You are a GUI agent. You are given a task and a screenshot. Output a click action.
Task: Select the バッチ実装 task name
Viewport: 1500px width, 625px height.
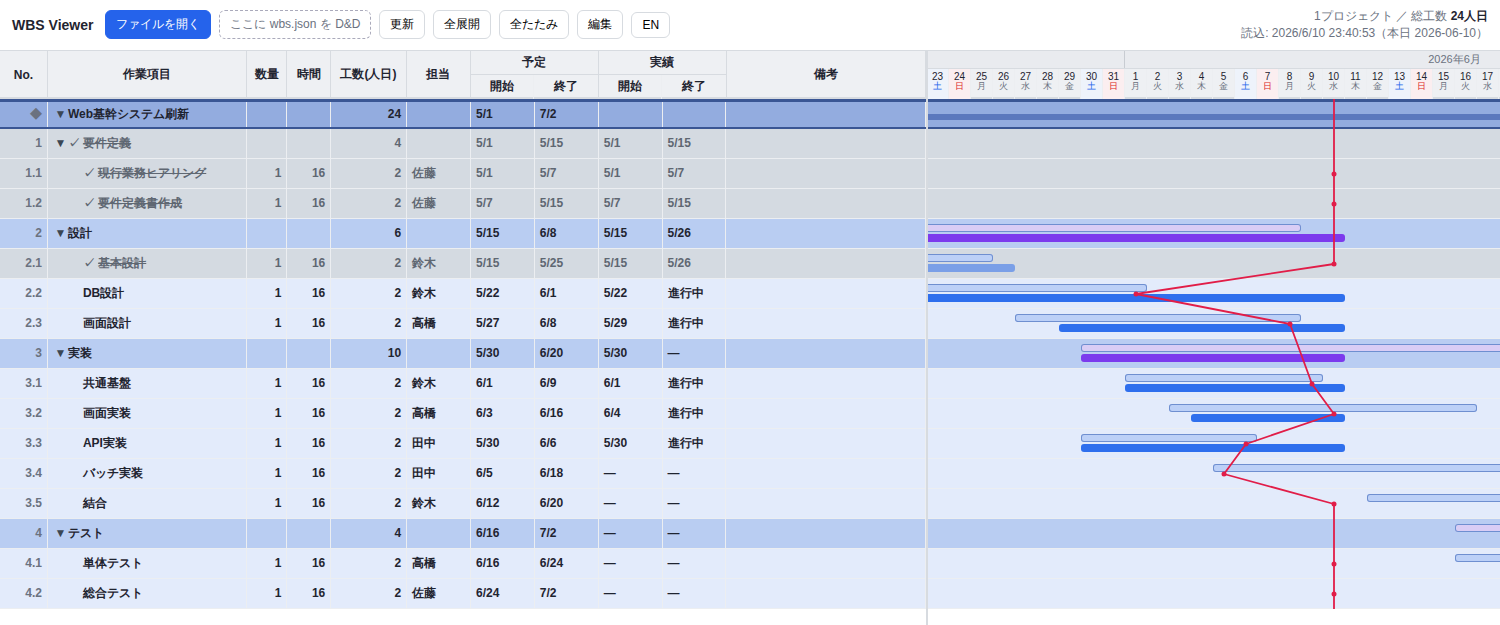(x=113, y=473)
